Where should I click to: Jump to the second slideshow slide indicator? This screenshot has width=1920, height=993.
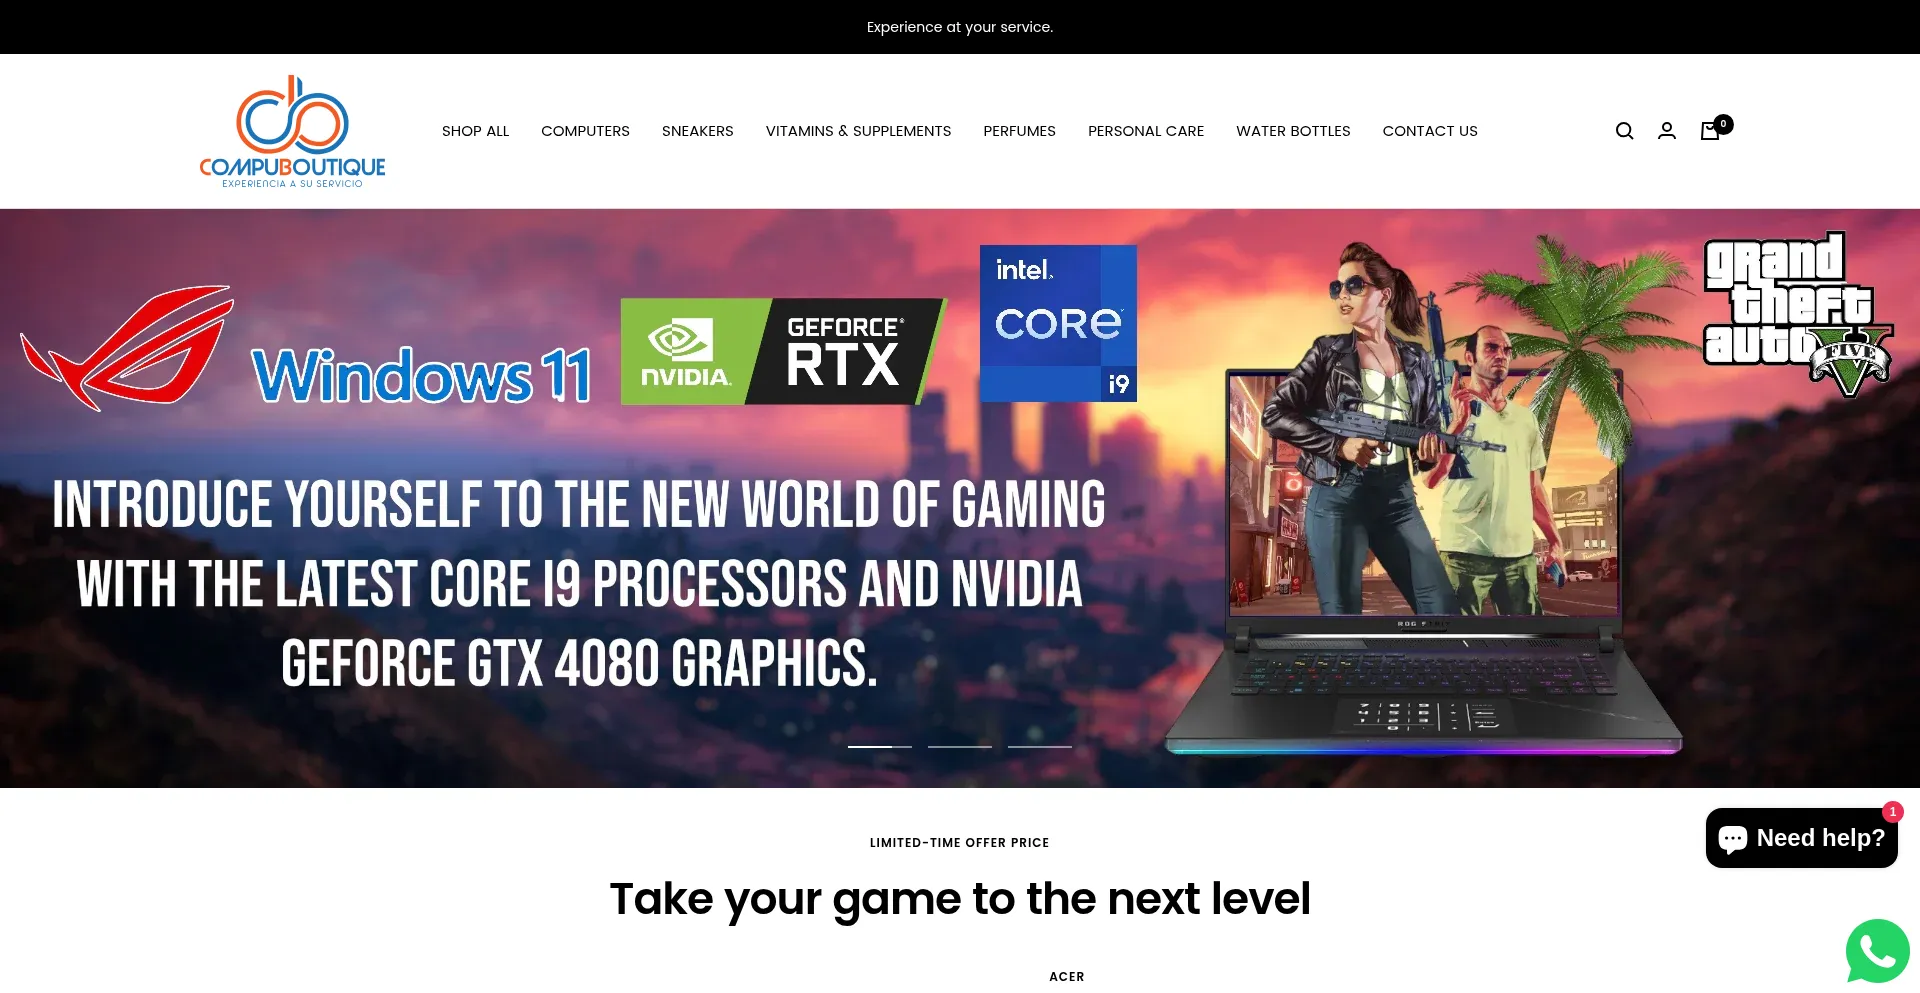[x=960, y=746]
